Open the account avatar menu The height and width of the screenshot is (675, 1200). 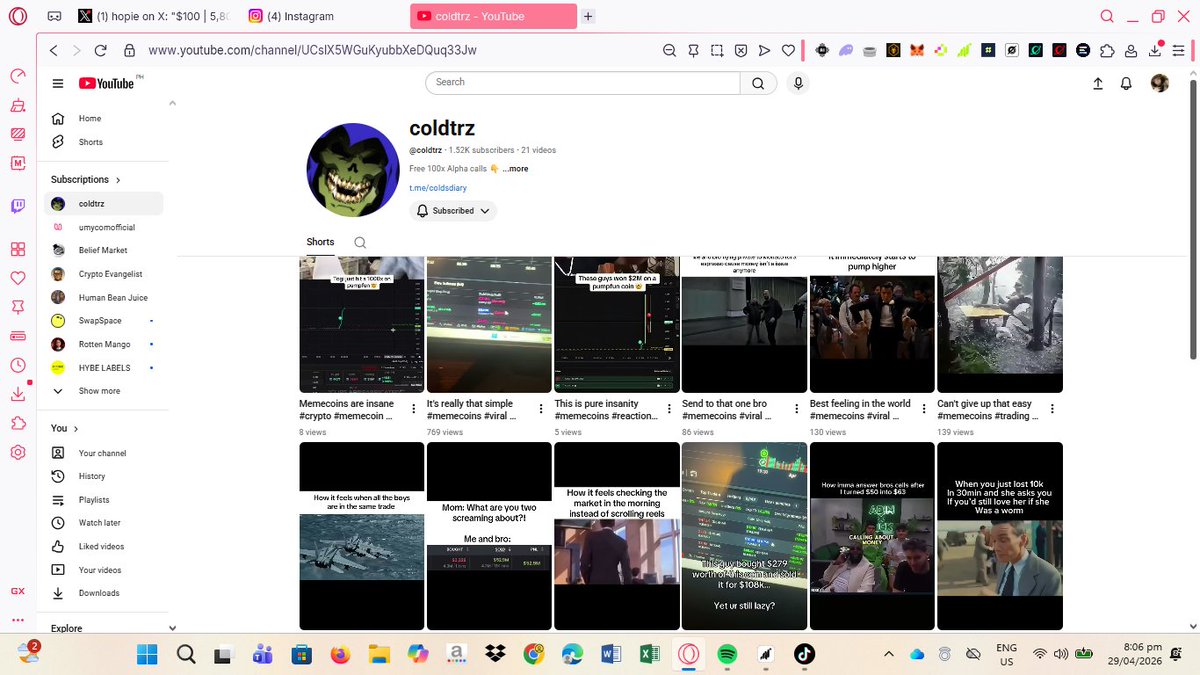pos(1160,84)
